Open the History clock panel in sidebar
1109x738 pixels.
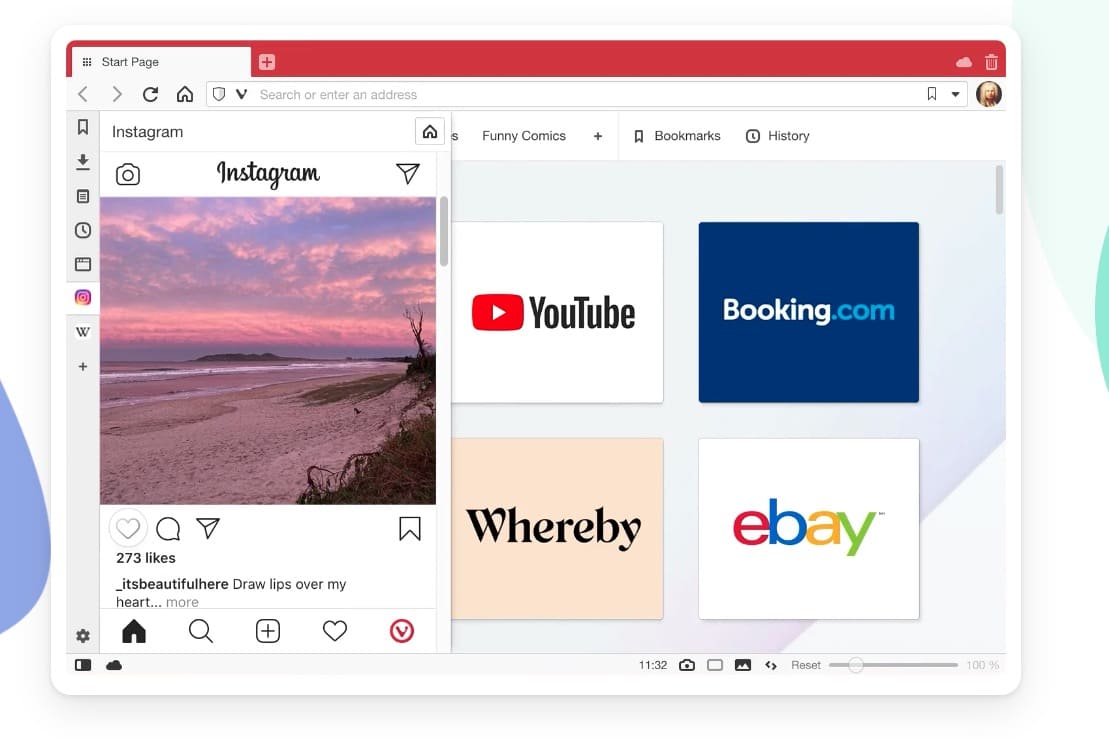point(83,230)
